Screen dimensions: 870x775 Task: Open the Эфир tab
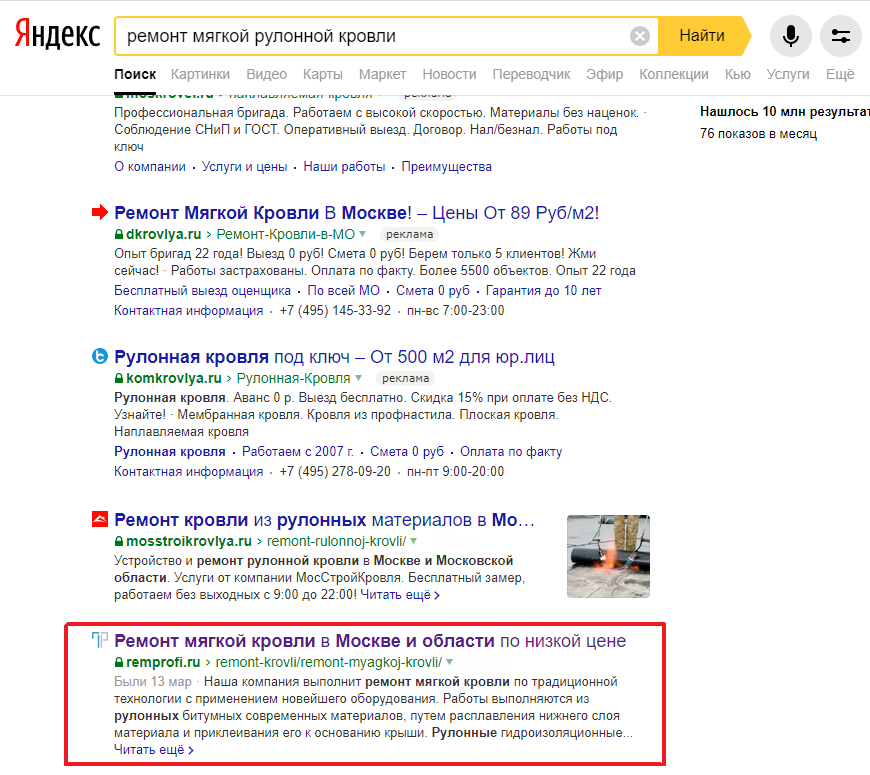[604, 74]
